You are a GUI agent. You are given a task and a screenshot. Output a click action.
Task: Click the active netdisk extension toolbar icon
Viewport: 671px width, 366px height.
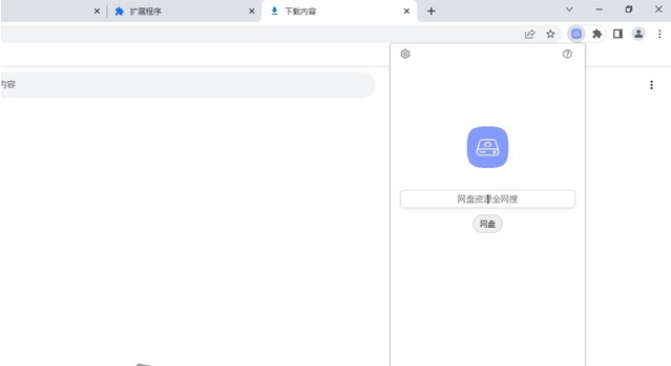(576, 34)
